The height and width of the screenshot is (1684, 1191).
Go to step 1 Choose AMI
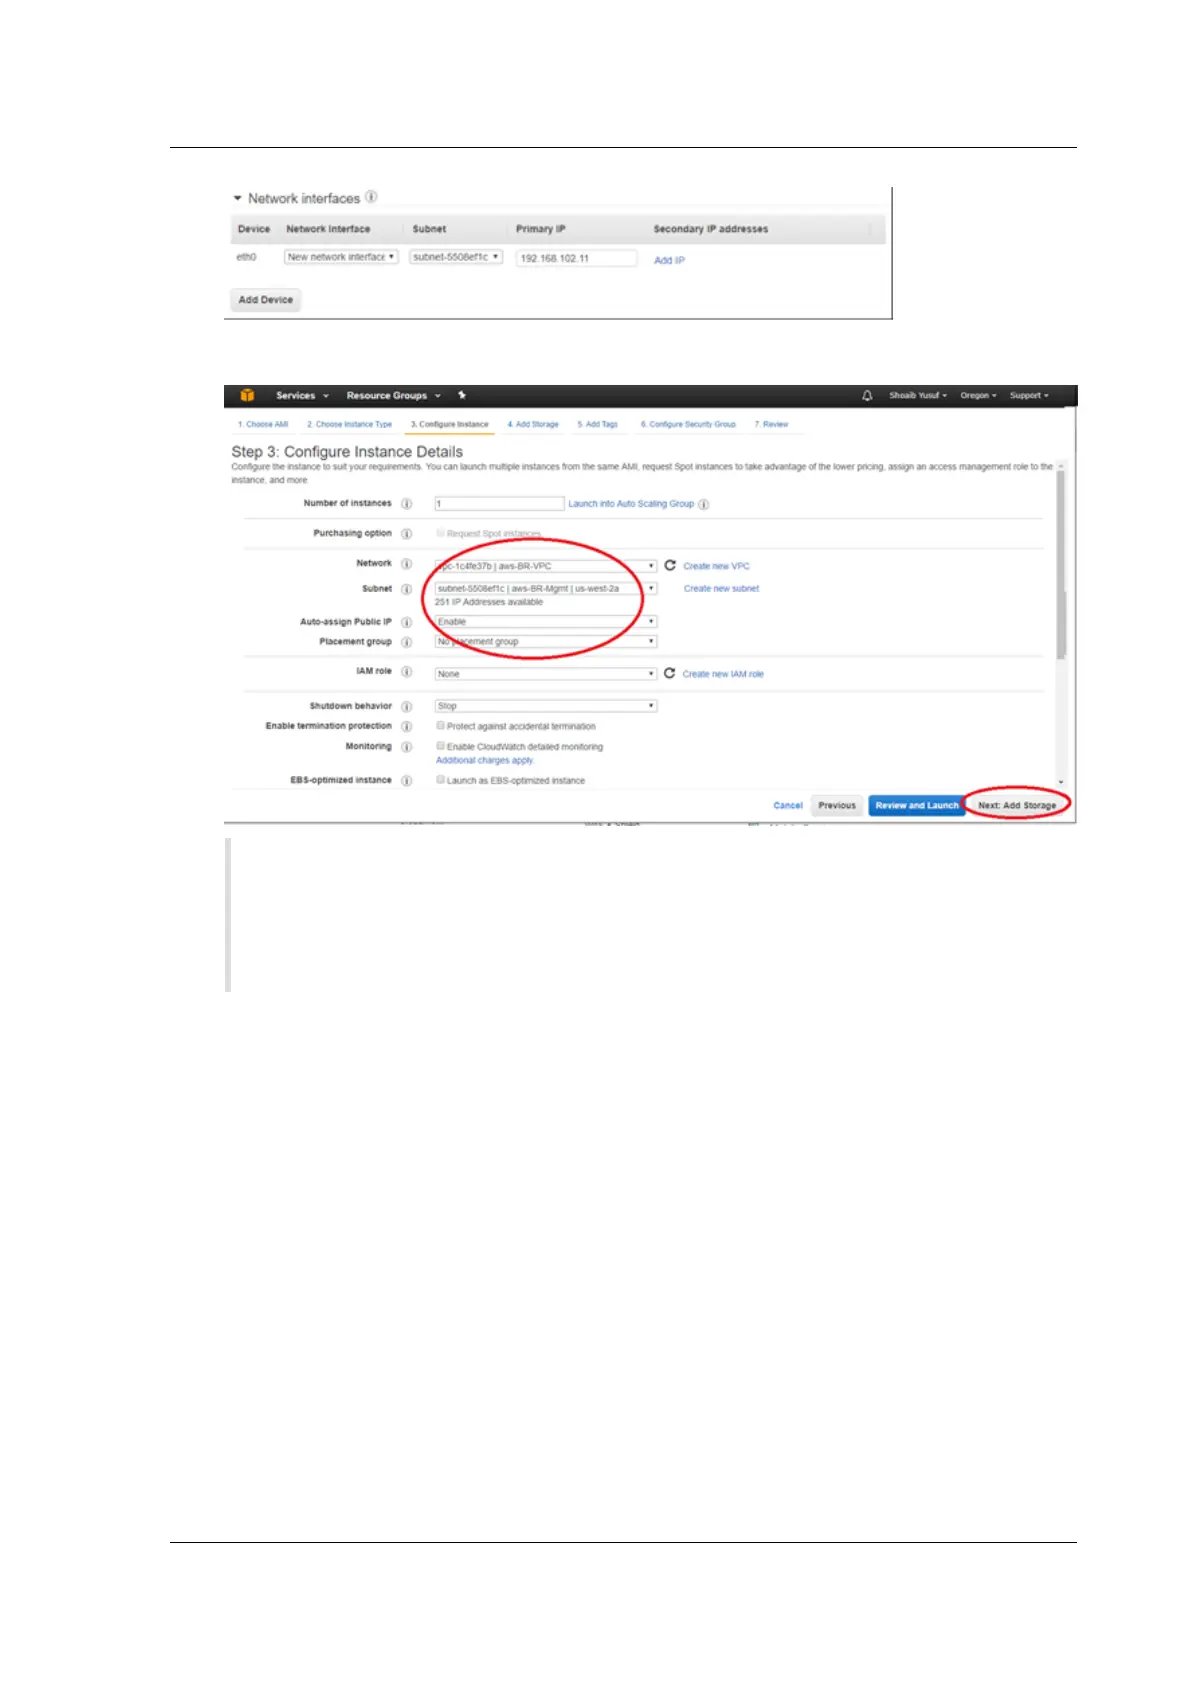pyautogui.click(x=263, y=424)
